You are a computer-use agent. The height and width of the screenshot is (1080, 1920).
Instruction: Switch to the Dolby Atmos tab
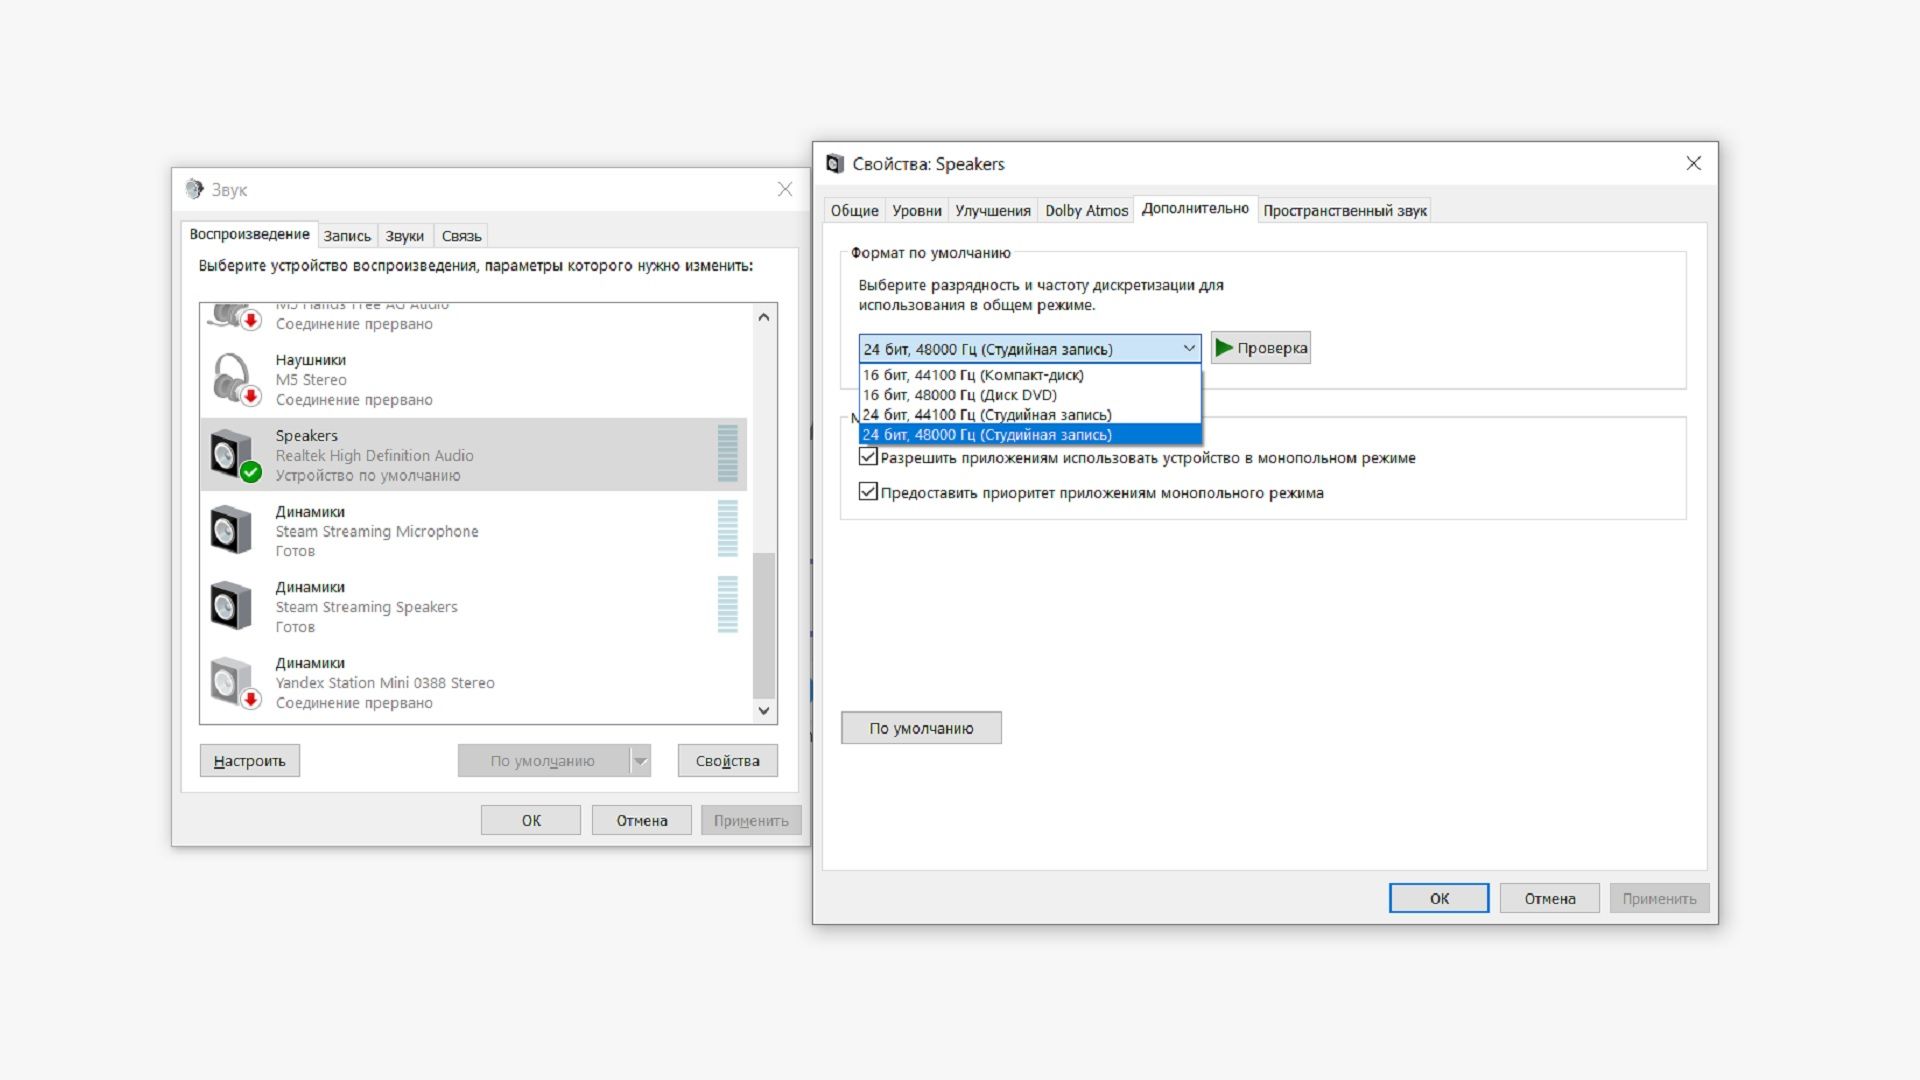tap(1086, 210)
